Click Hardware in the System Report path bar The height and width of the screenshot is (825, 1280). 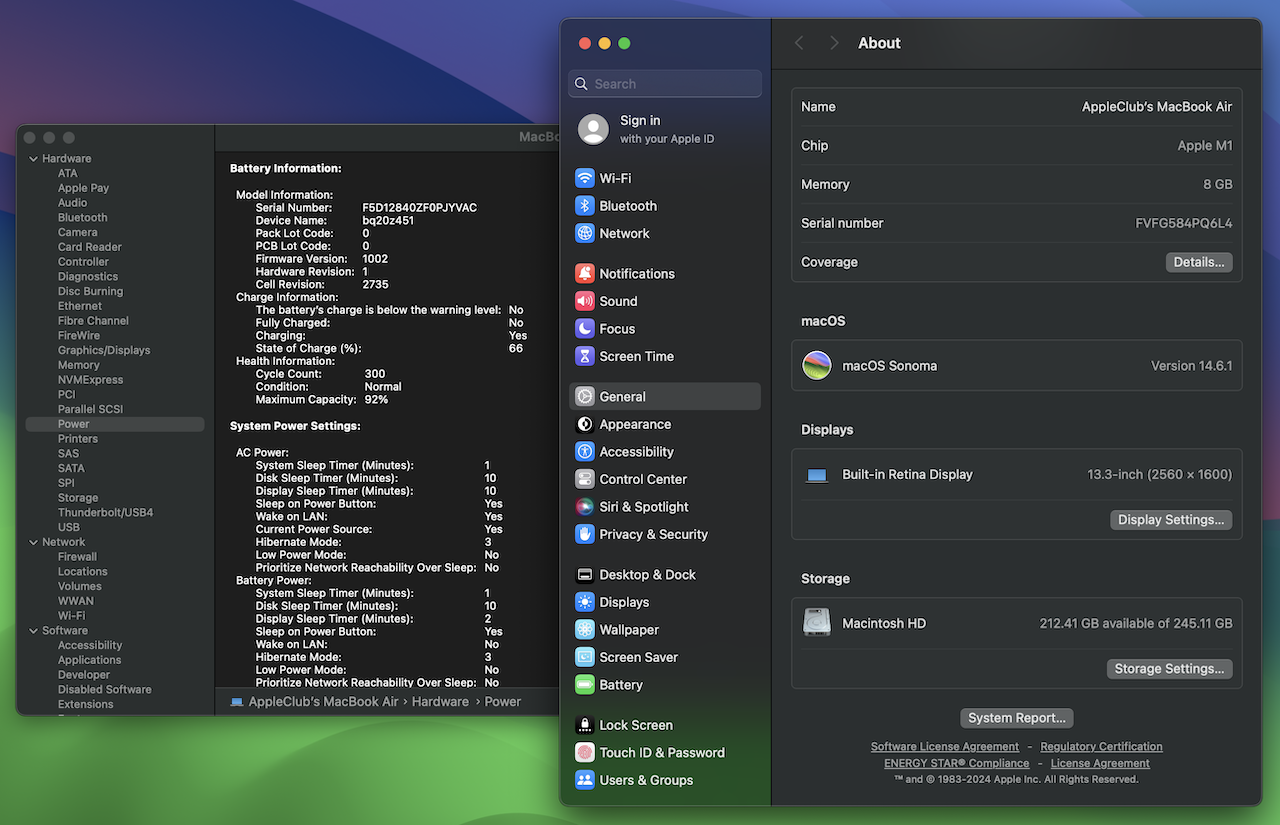[x=440, y=702]
